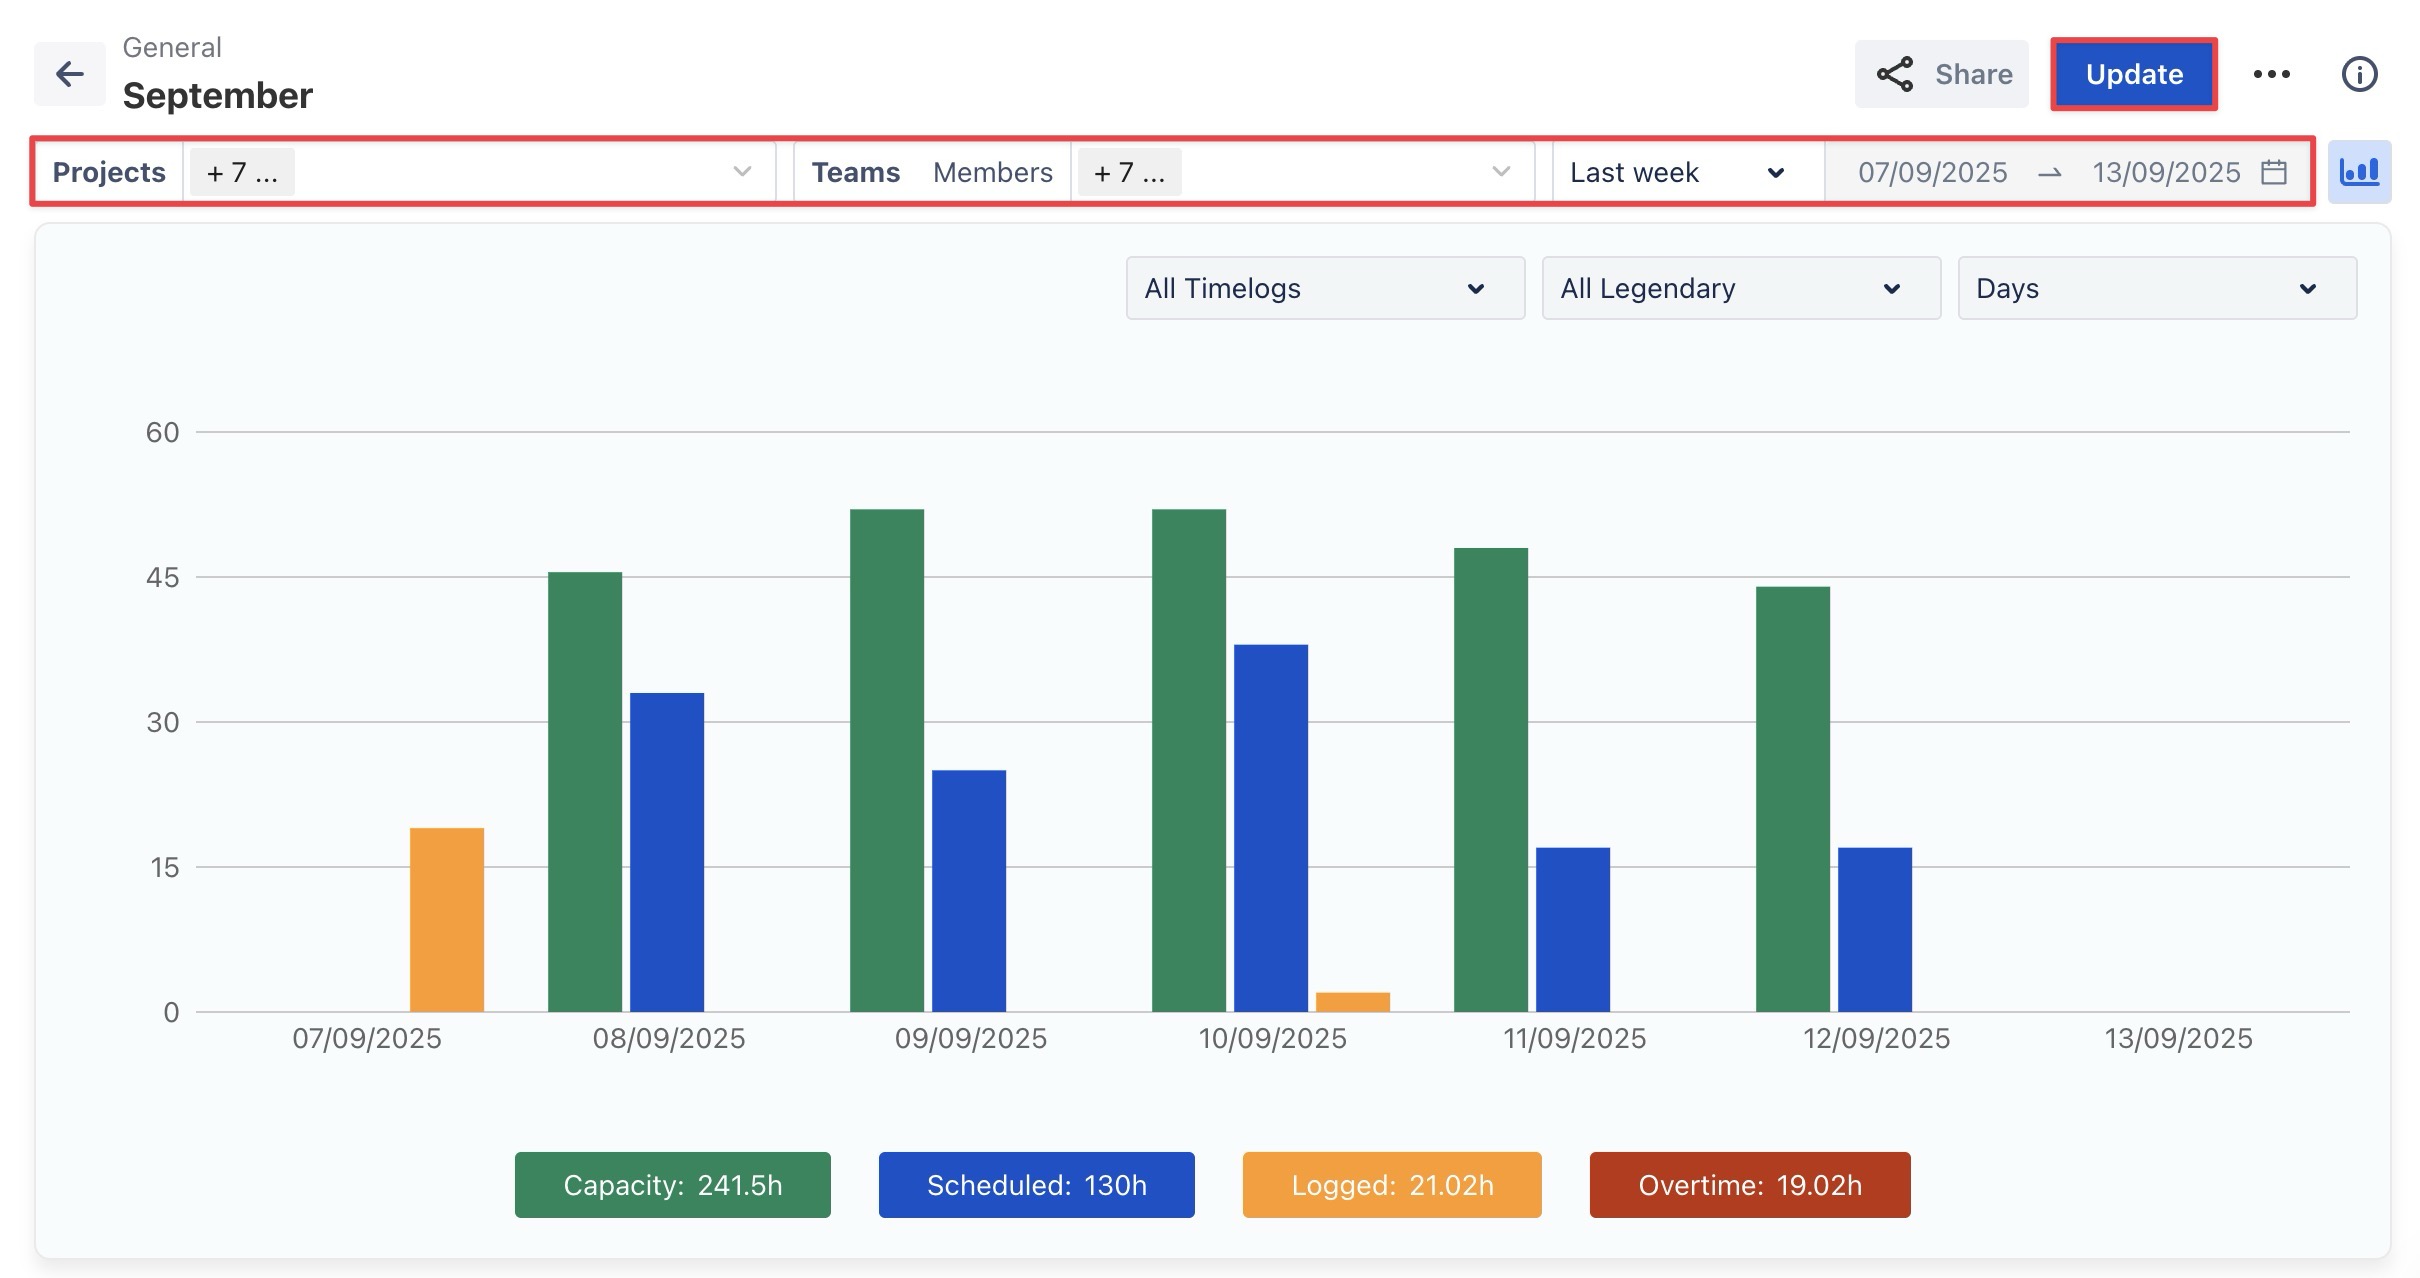Open the All Timelogs dropdown
The image size is (2420, 1278).
click(1324, 288)
